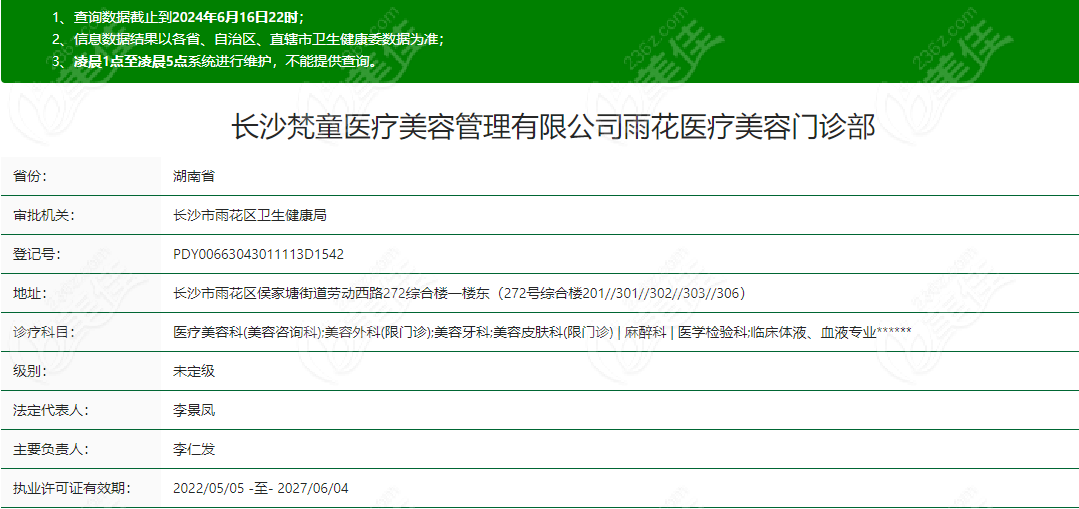Viewport: 1079px width, 509px height.
Task: Select validity period 2022/05/05 -至- 2027/06/04
Action: [x=261, y=489]
